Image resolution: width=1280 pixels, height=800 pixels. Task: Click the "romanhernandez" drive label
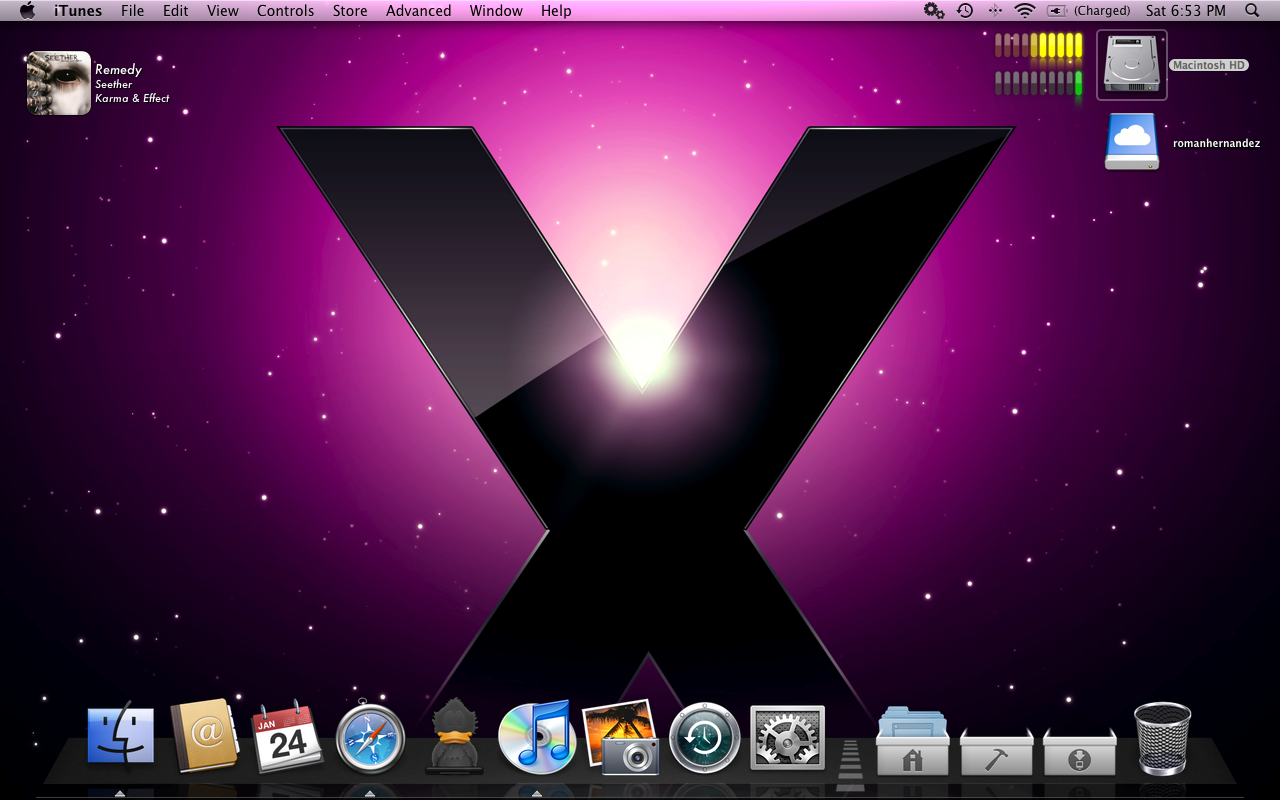(1216, 143)
